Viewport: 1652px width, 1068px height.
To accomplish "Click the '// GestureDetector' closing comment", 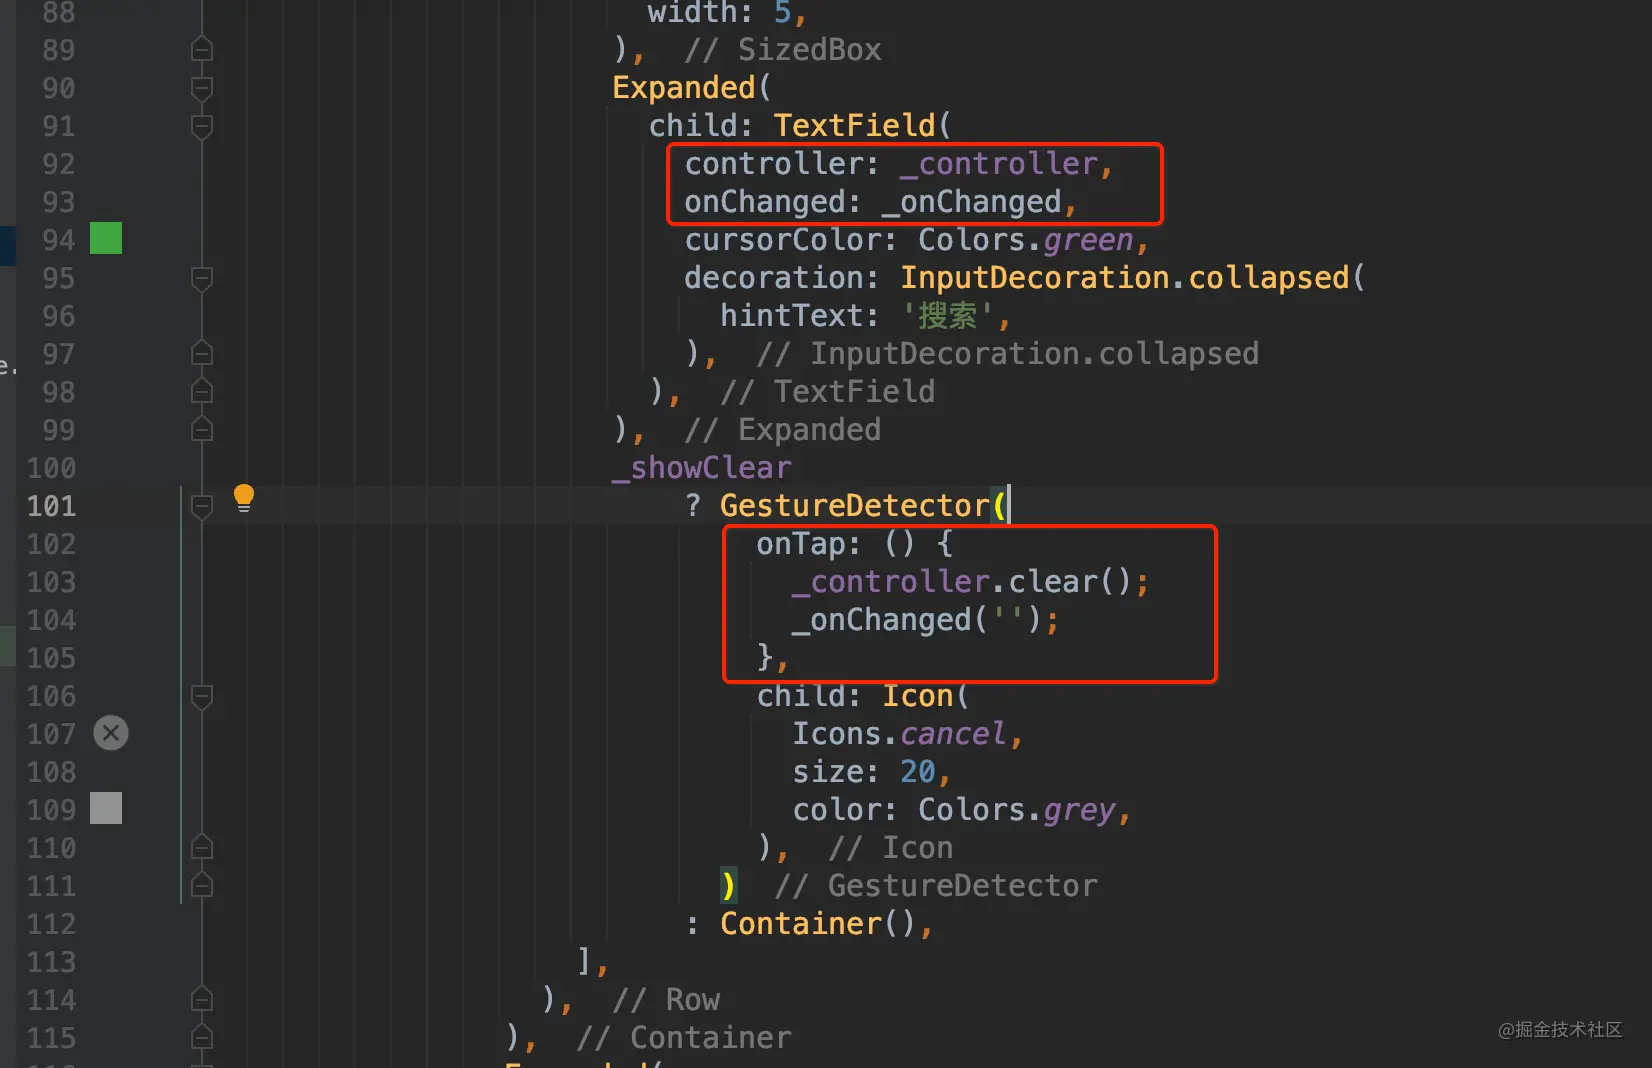I will point(936,886).
